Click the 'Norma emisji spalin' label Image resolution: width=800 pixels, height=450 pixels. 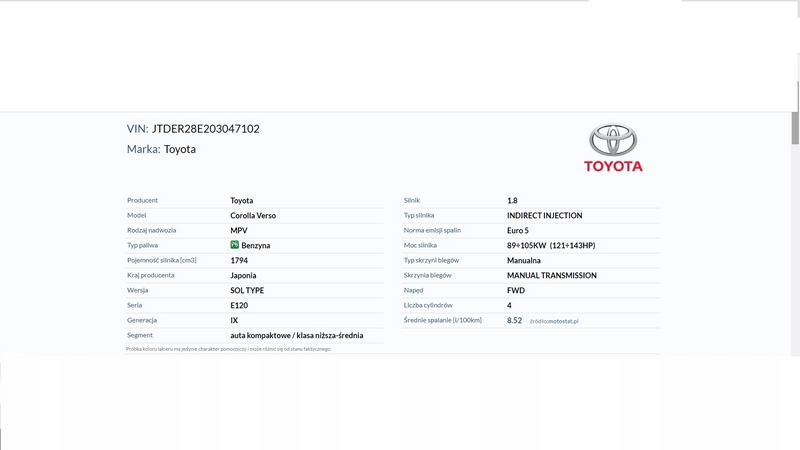[432, 230]
